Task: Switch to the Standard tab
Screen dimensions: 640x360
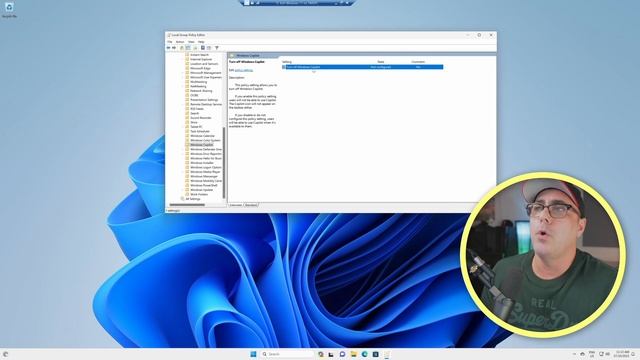Action: tap(251, 205)
